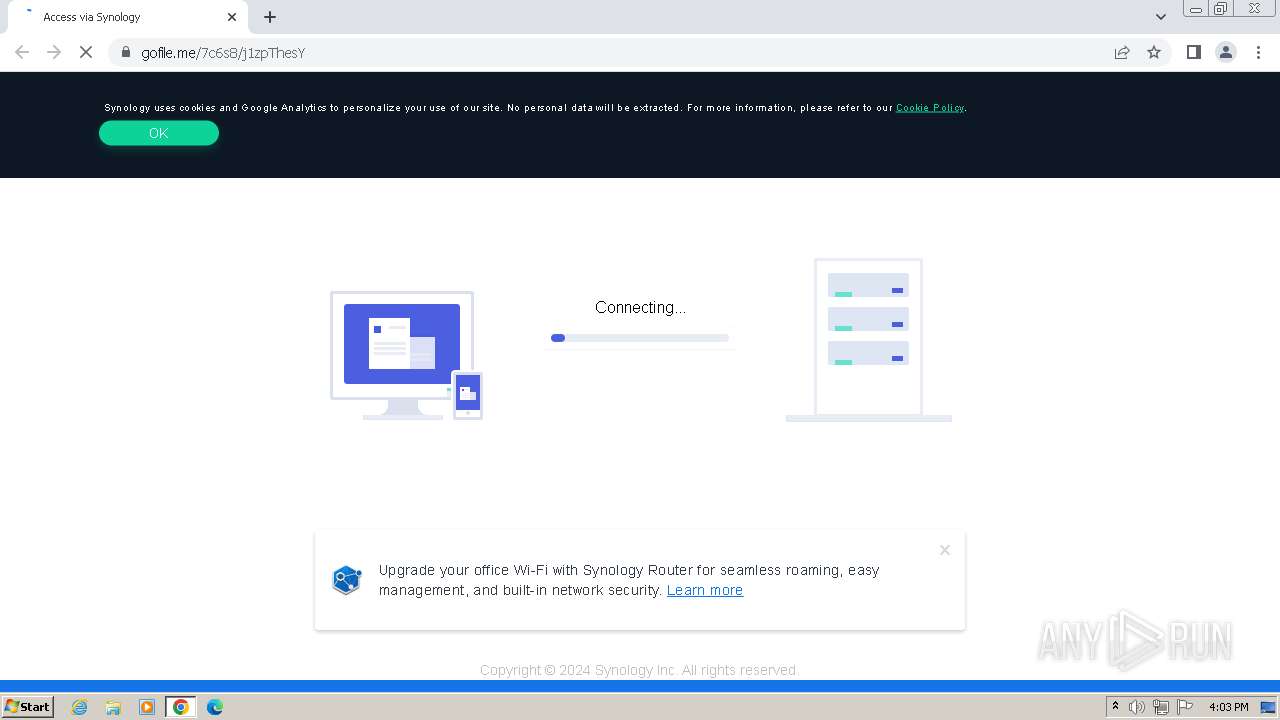
Task: Open the Chrome three-dot menu
Action: [x=1259, y=52]
